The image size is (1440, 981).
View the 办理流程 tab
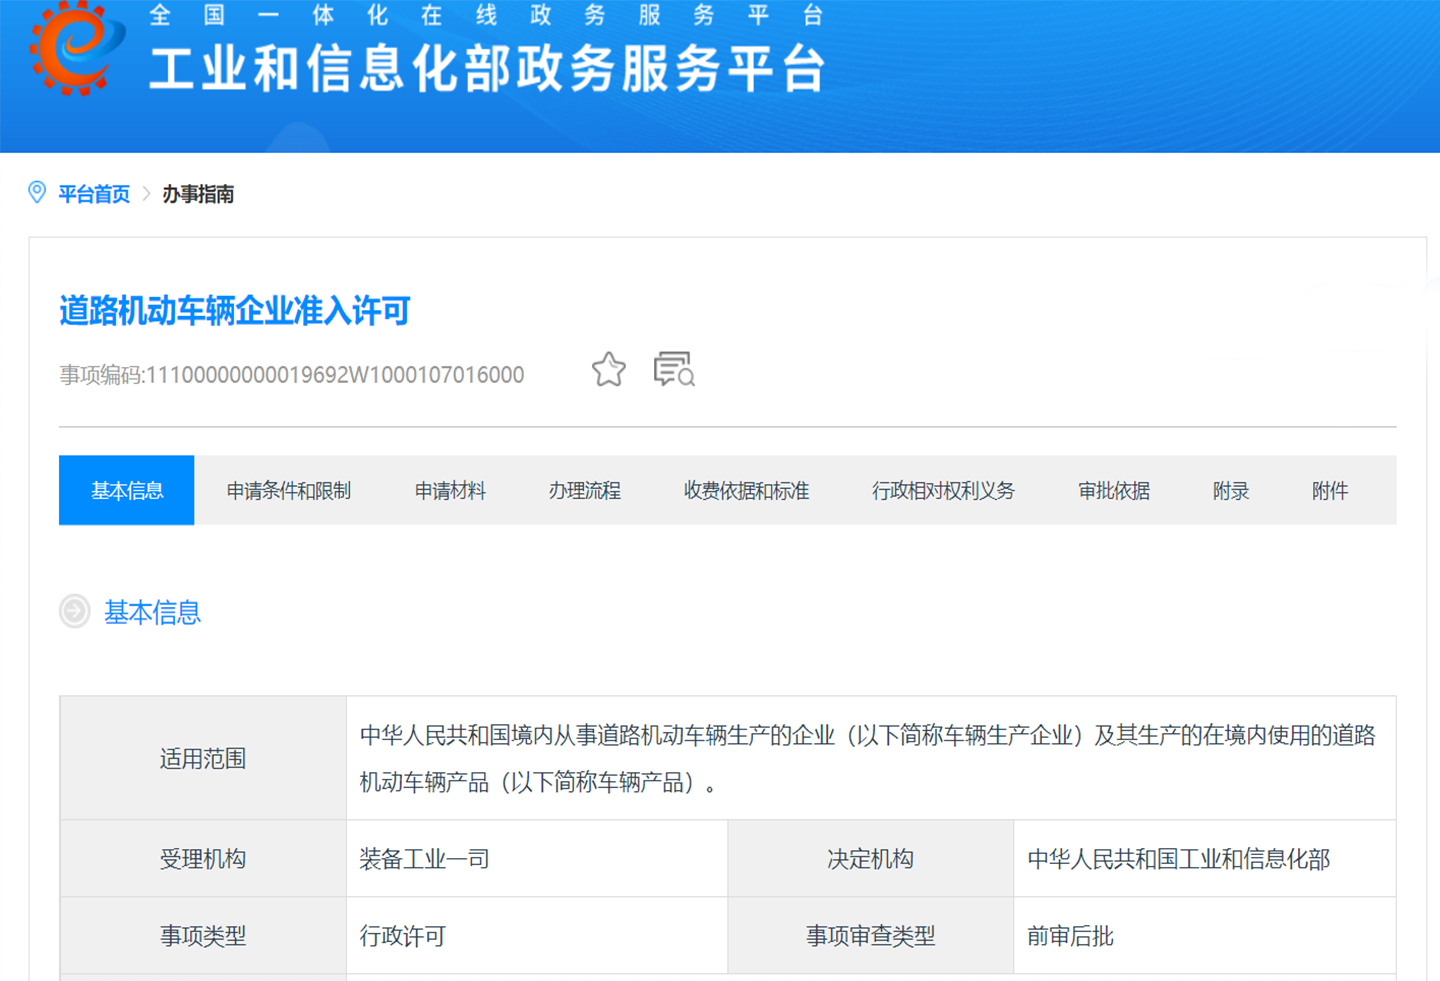click(585, 490)
